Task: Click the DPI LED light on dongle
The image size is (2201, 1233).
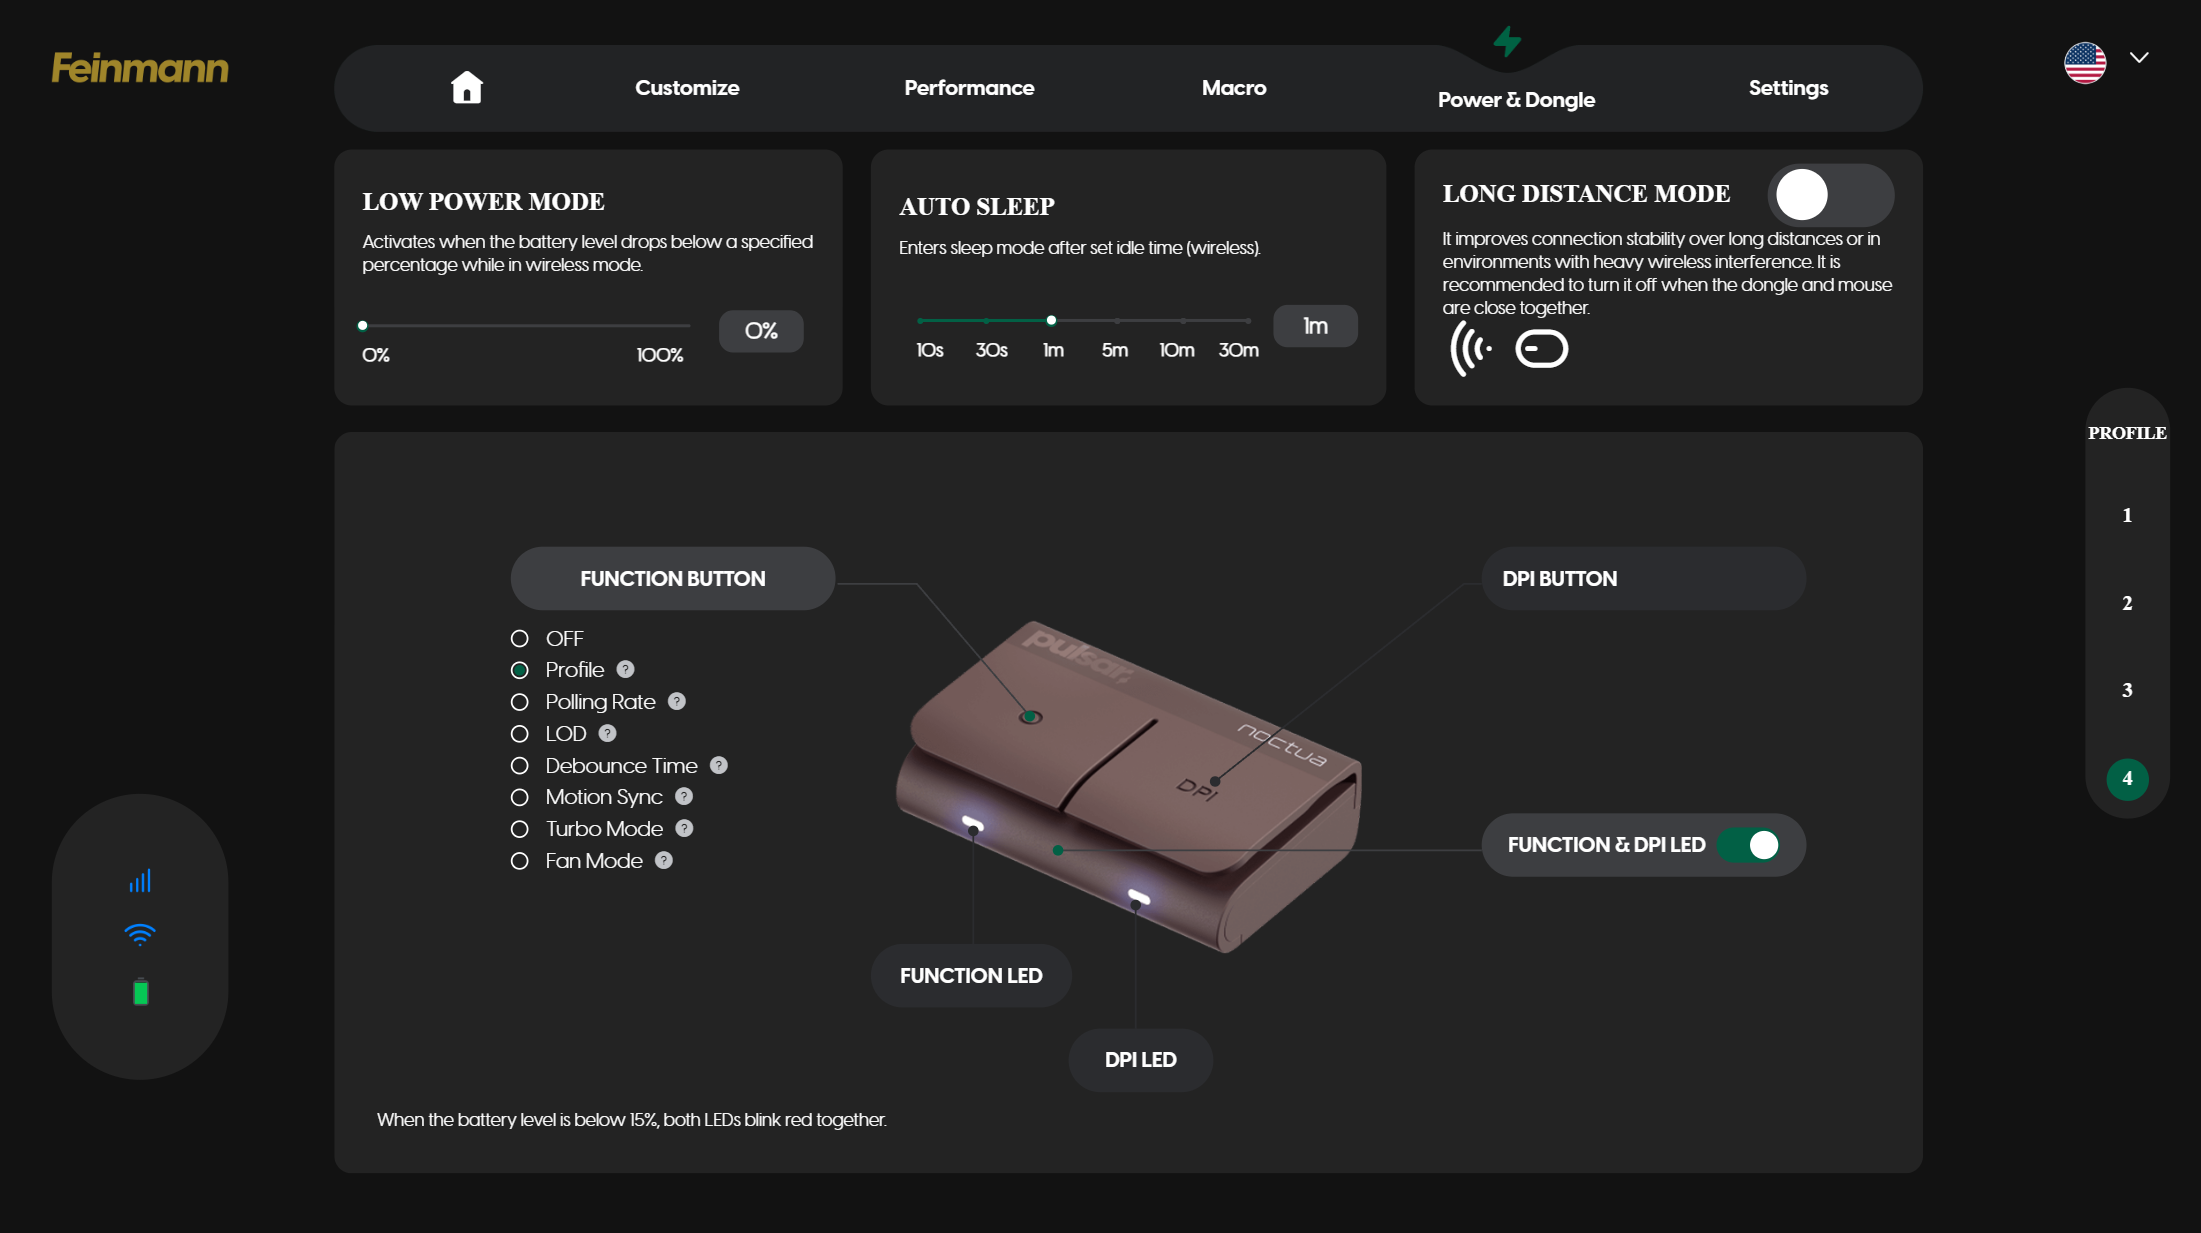Action: [1138, 897]
